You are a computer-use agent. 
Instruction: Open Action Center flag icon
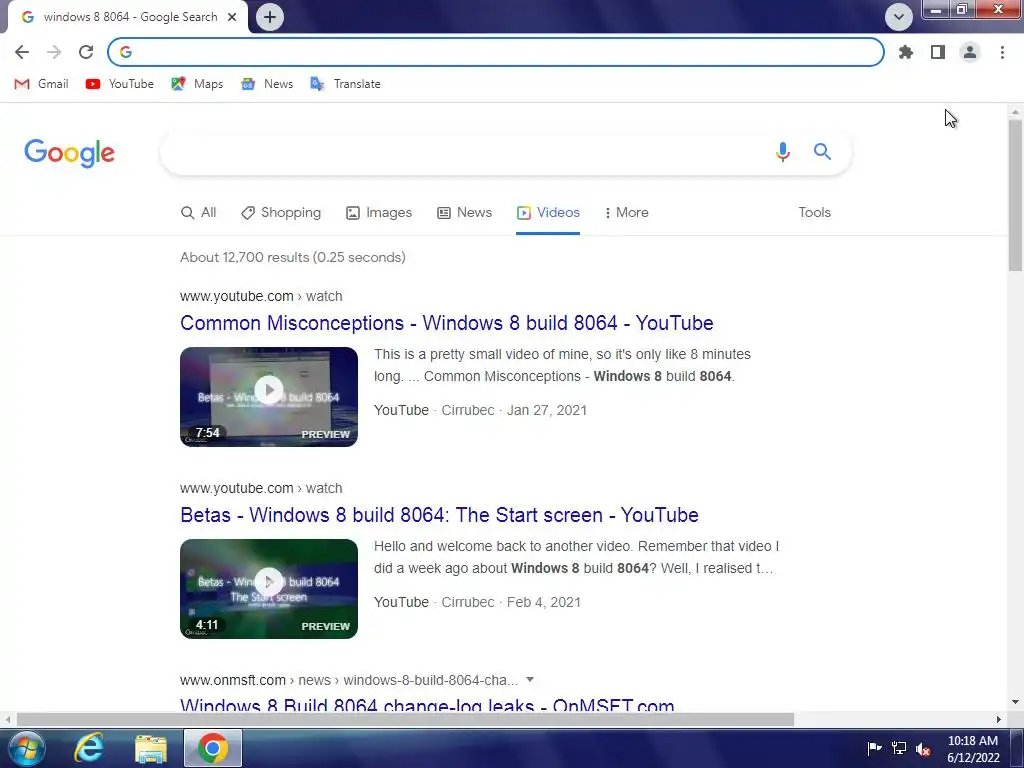pos(874,748)
